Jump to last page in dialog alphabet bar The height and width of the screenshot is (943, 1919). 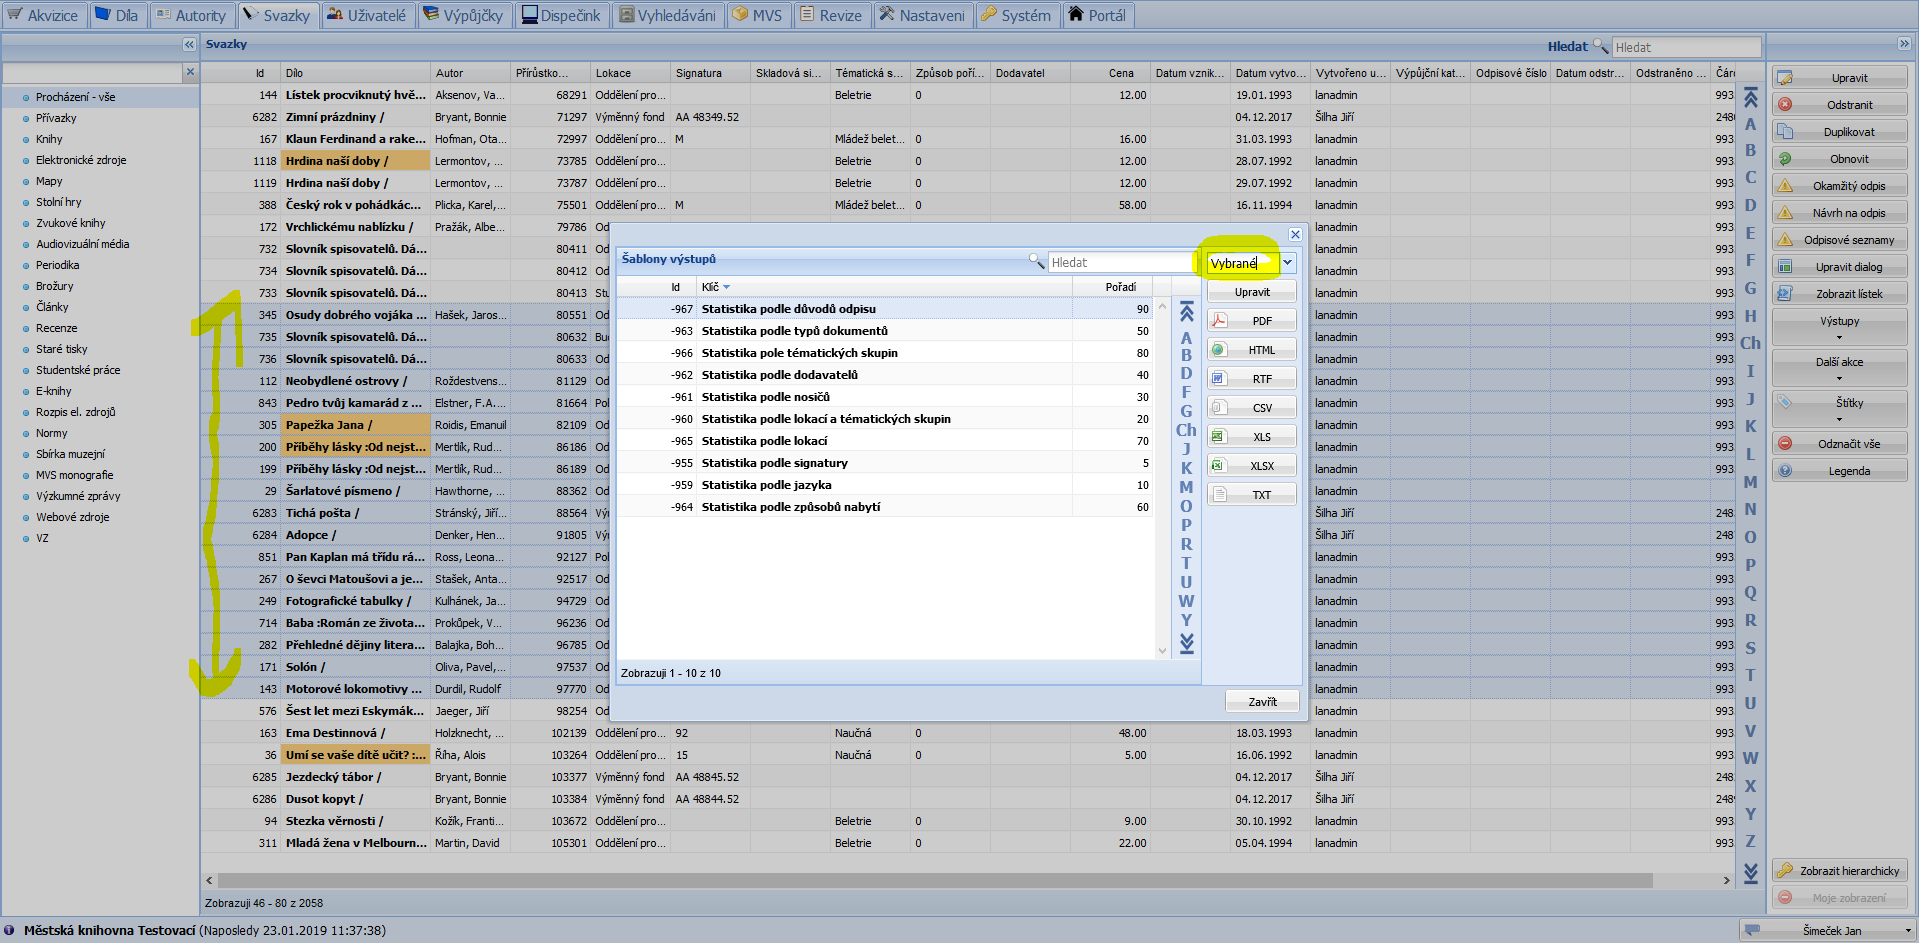pyautogui.click(x=1187, y=644)
